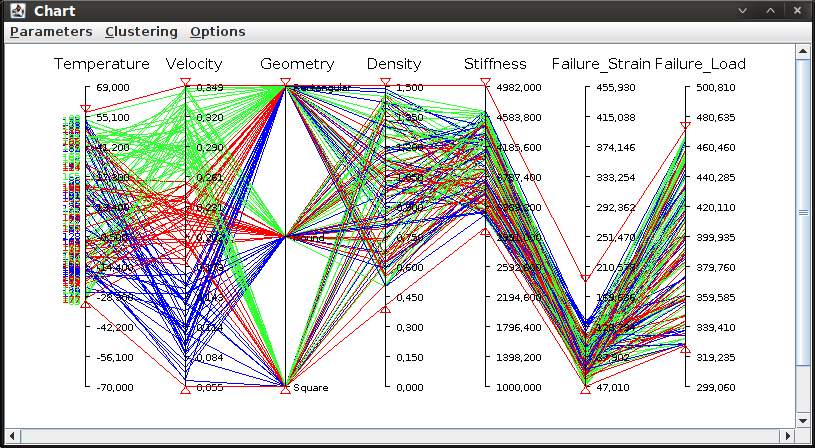815x448 pixels.
Task: Open the Options menu
Action: [x=218, y=32]
